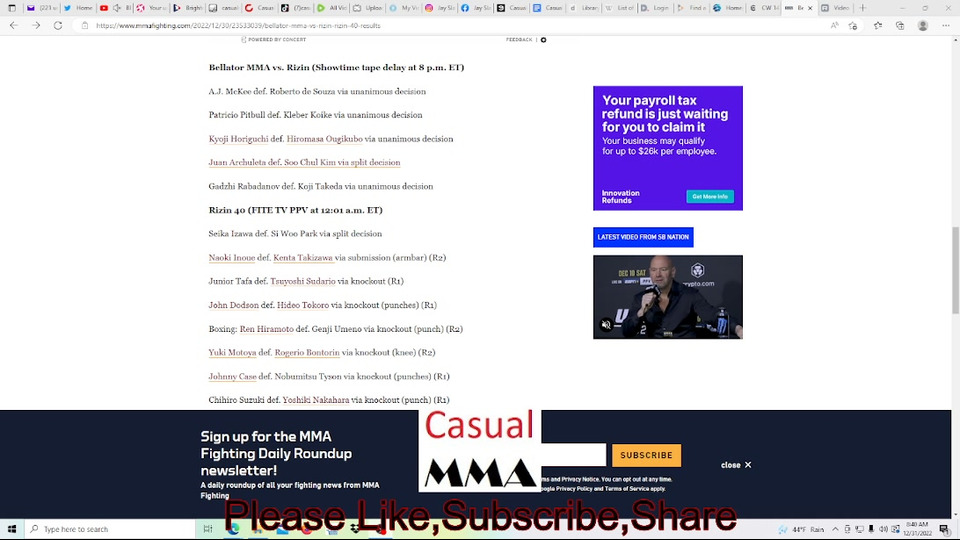The height and width of the screenshot is (540, 960).
Task: Open the taskbar clock and date
Action: [x=917, y=529]
